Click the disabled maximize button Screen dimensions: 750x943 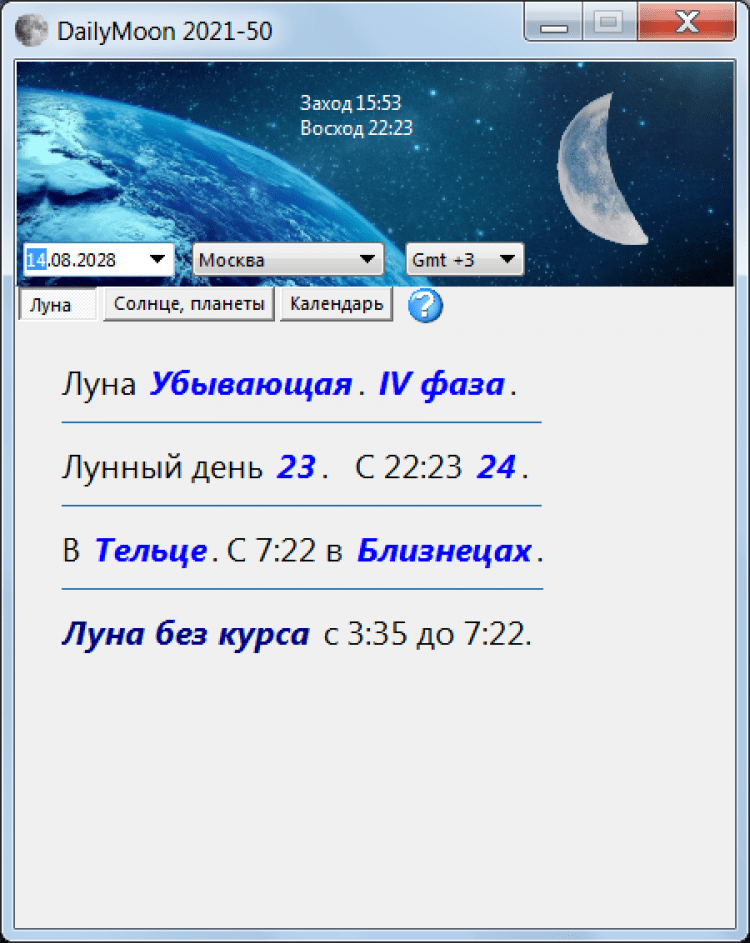click(x=609, y=22)
